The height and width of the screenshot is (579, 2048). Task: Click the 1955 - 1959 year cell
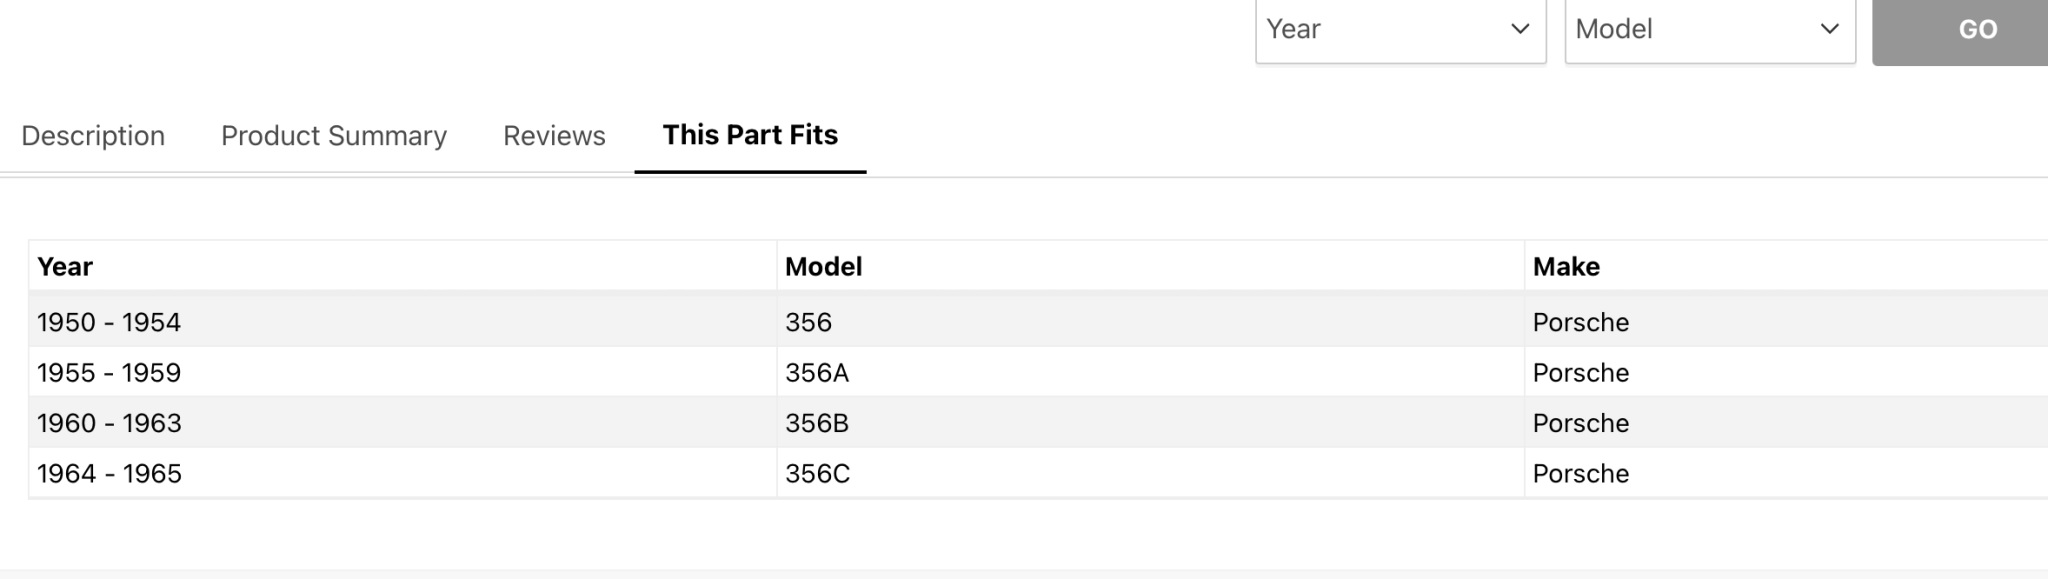coord(109,373)
